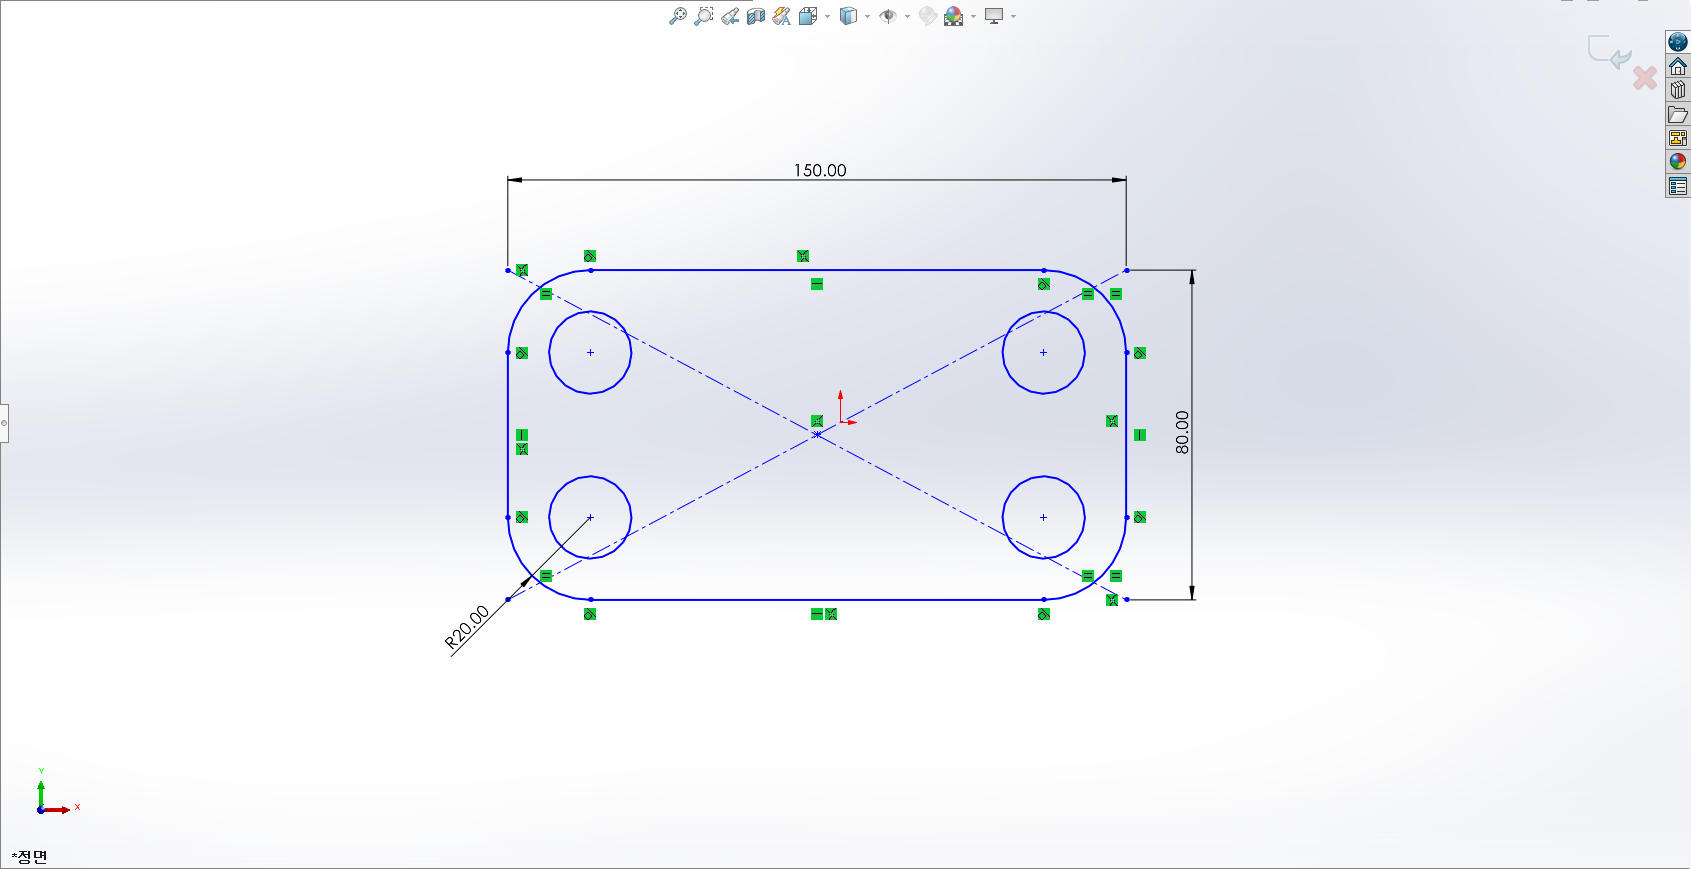The height and width of the screenshot is (869, 1691).
Task: Click the exit sketch confirmation corner icon
Action: (x=1609, y=52)
